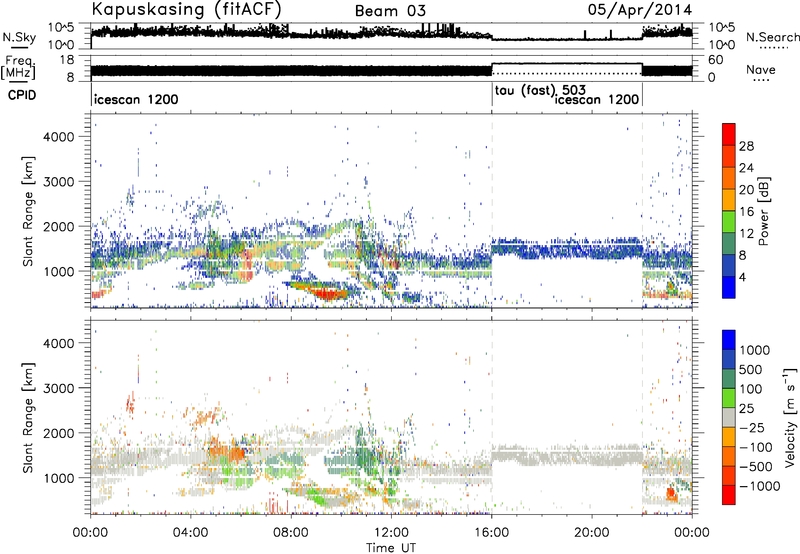
Task: Click the '12:00' time tick label
Action: point(391,533)
